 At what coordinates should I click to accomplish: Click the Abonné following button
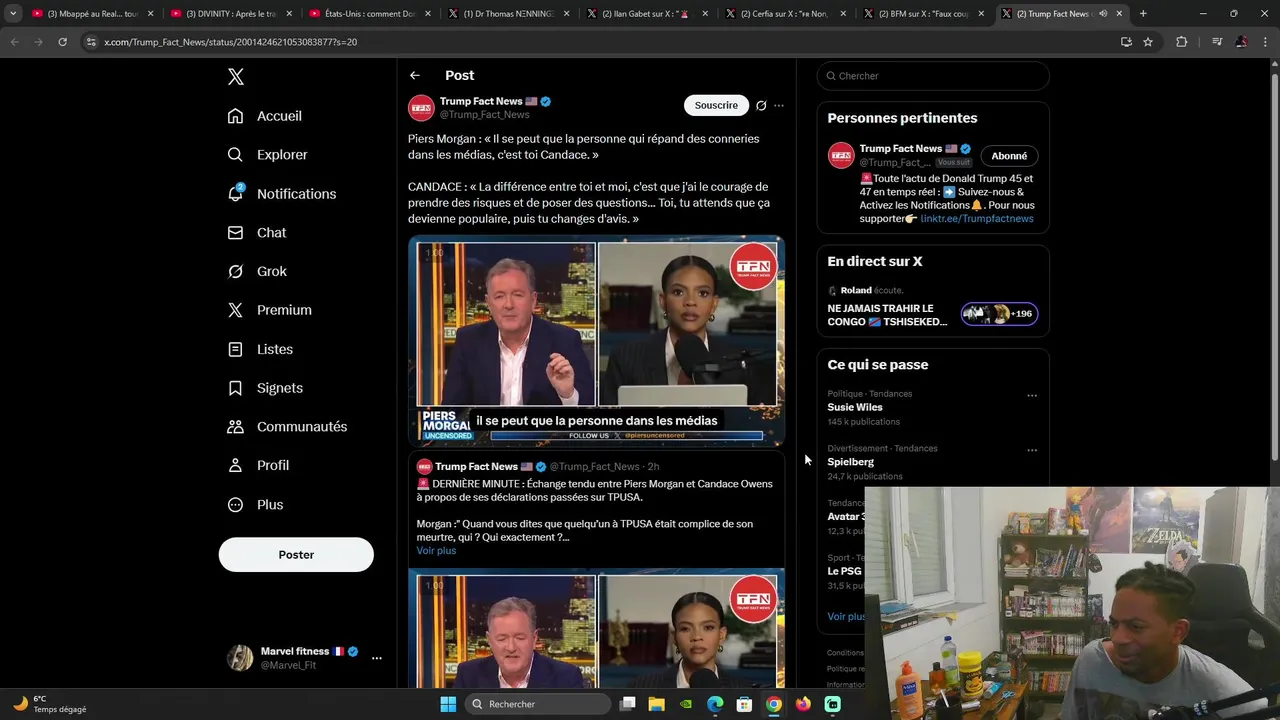1009,156
